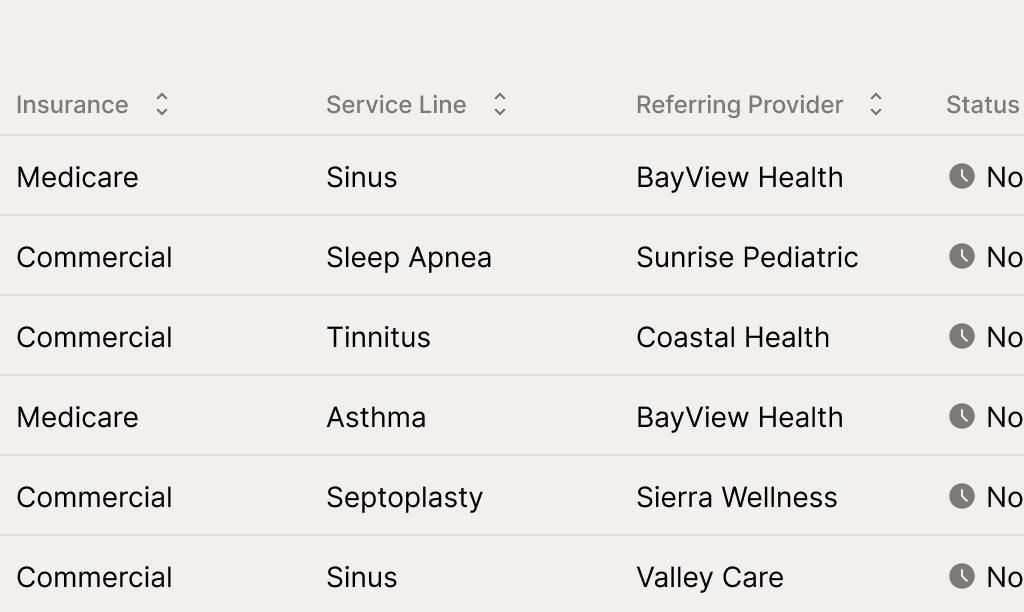Click the clock status icon in the Tinnitus row
This screenshot has width=1024, height=612.
coord(961,336)
